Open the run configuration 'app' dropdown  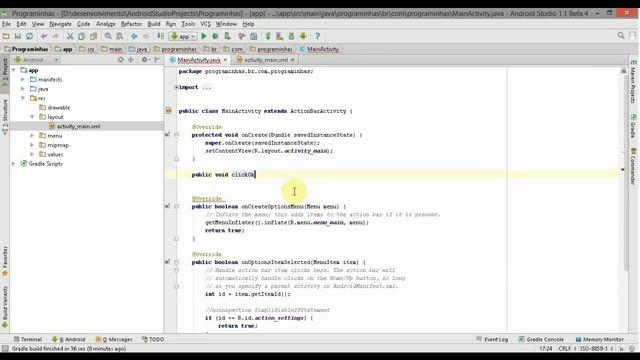(183, 36)
